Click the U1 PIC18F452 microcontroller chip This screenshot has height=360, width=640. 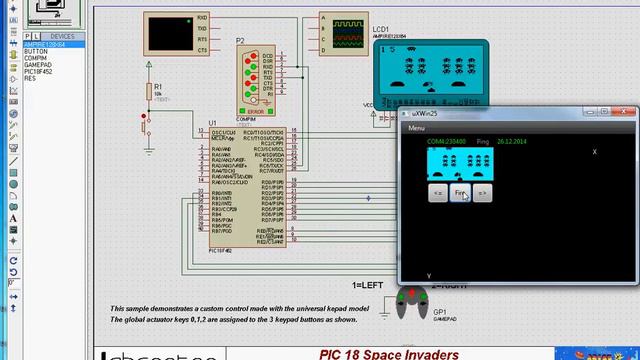tap(247, 187)
